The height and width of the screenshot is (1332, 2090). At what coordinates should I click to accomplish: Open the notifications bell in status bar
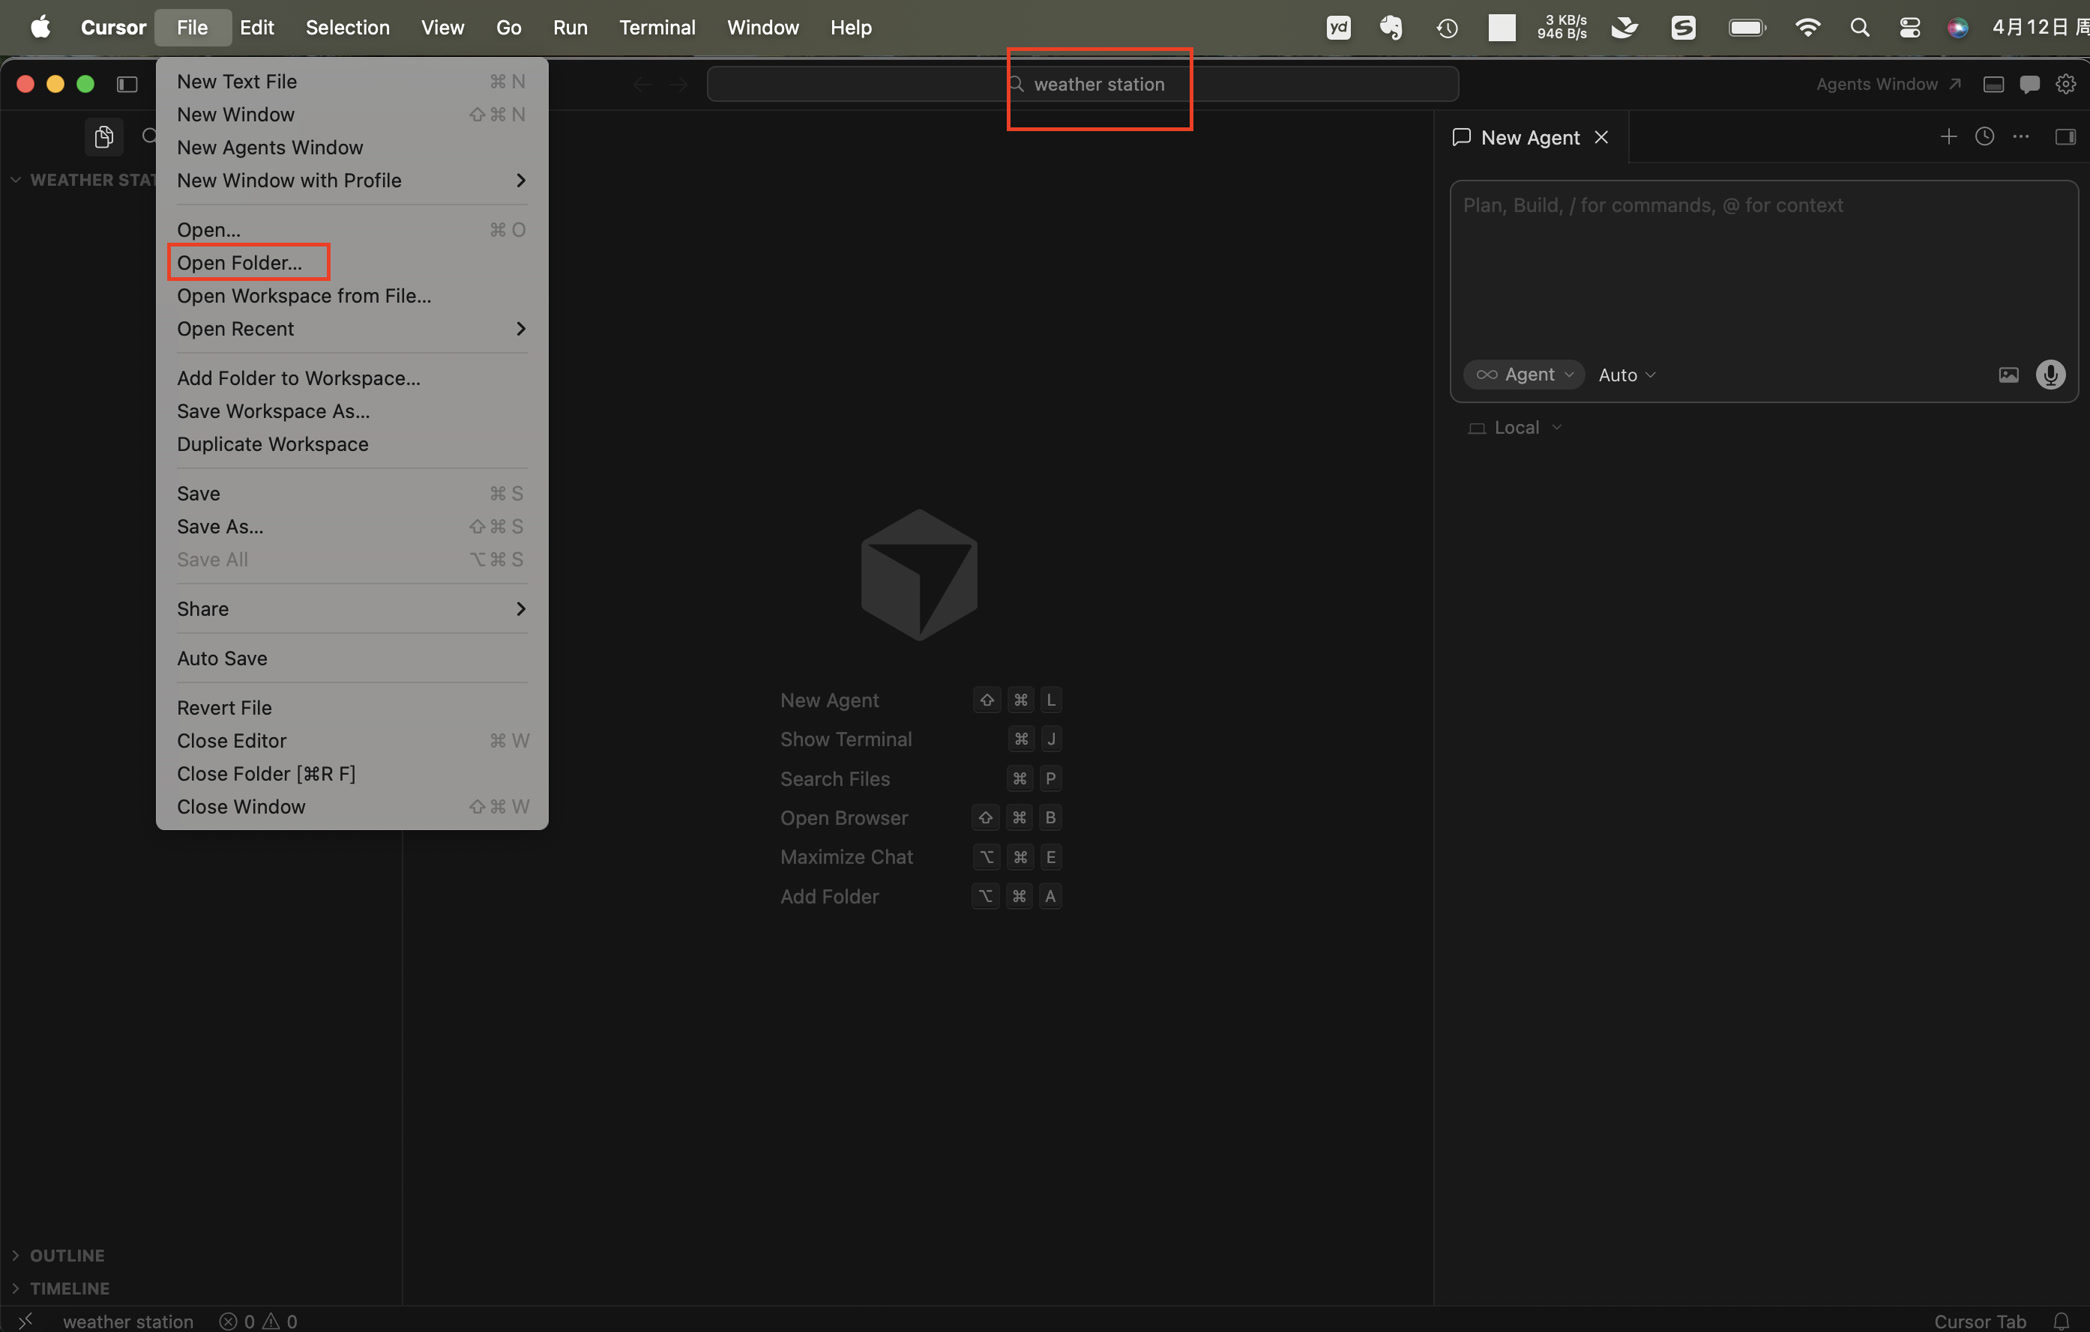2061,1321
